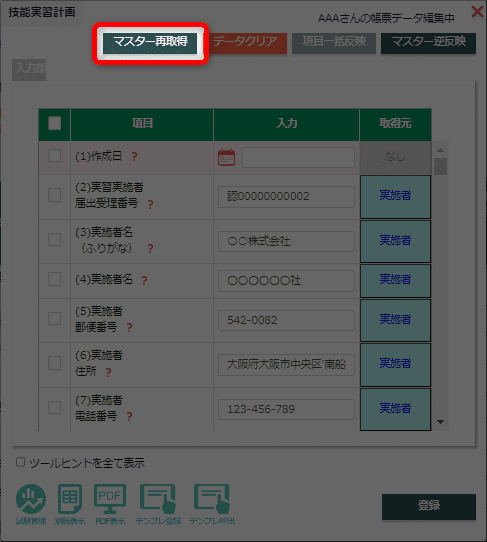
Task: Click the マスター再取得 button
Action: point(150,43)
